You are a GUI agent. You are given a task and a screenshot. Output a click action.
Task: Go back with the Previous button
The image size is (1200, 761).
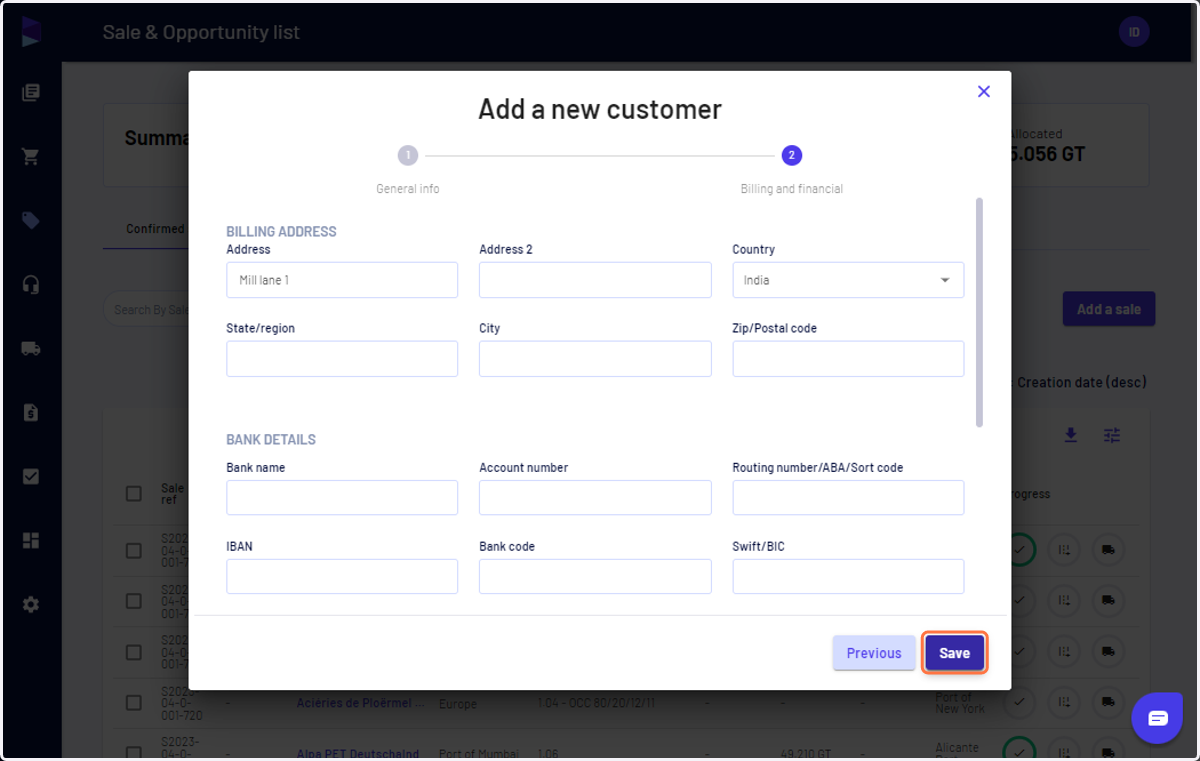coord(874,653)
